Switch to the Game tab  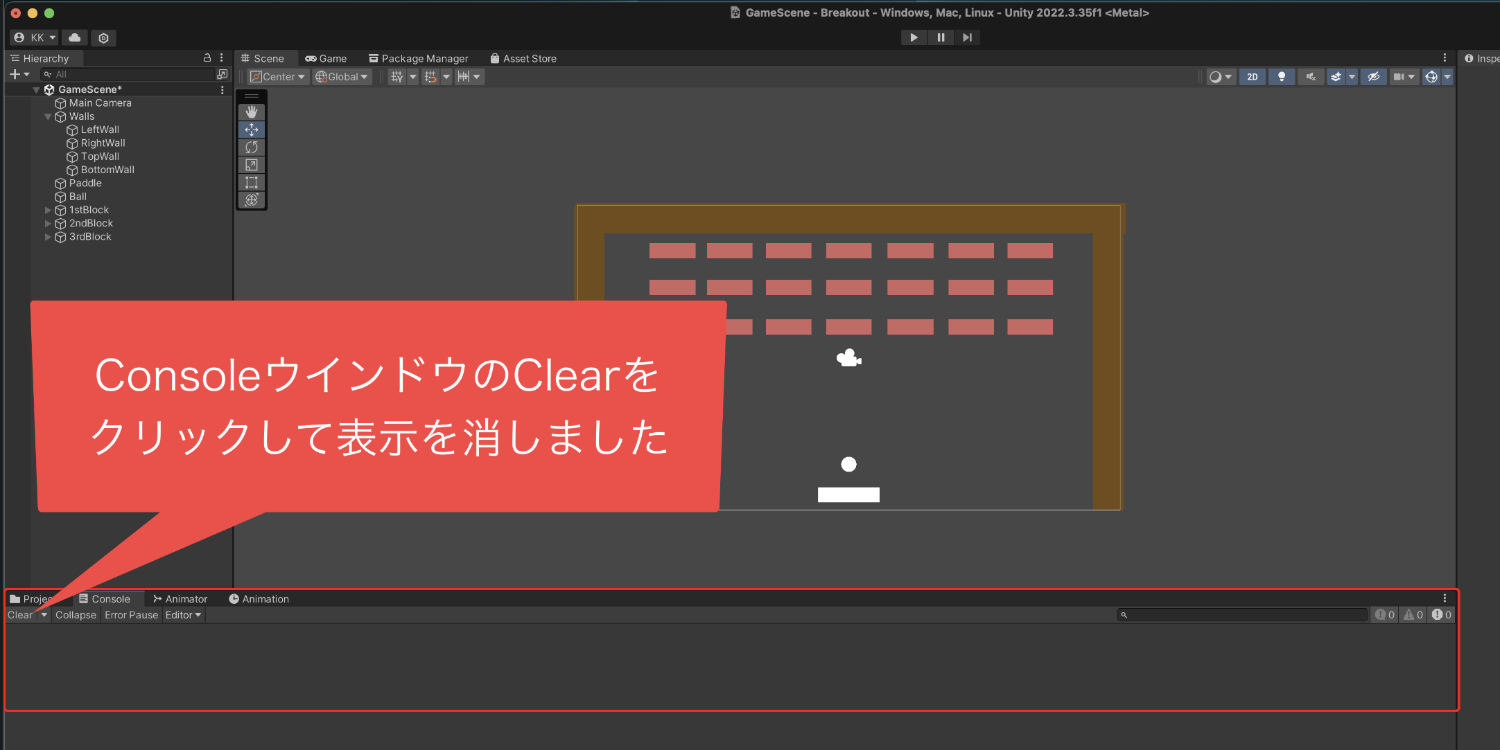click(326, 58)
